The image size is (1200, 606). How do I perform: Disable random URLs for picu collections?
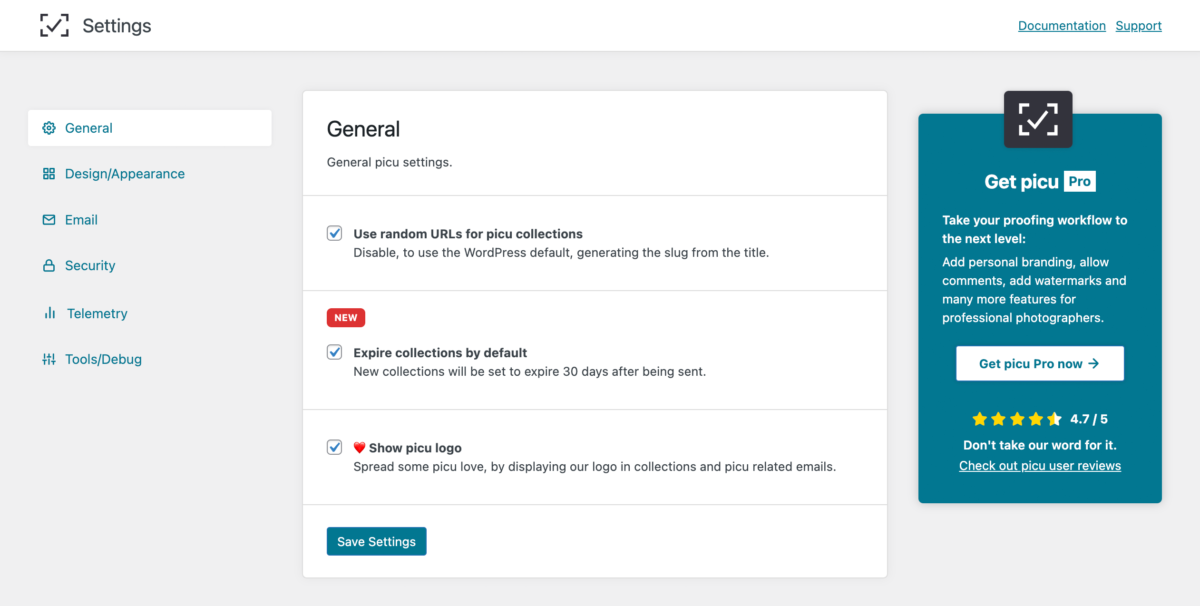tap(335, 233)
